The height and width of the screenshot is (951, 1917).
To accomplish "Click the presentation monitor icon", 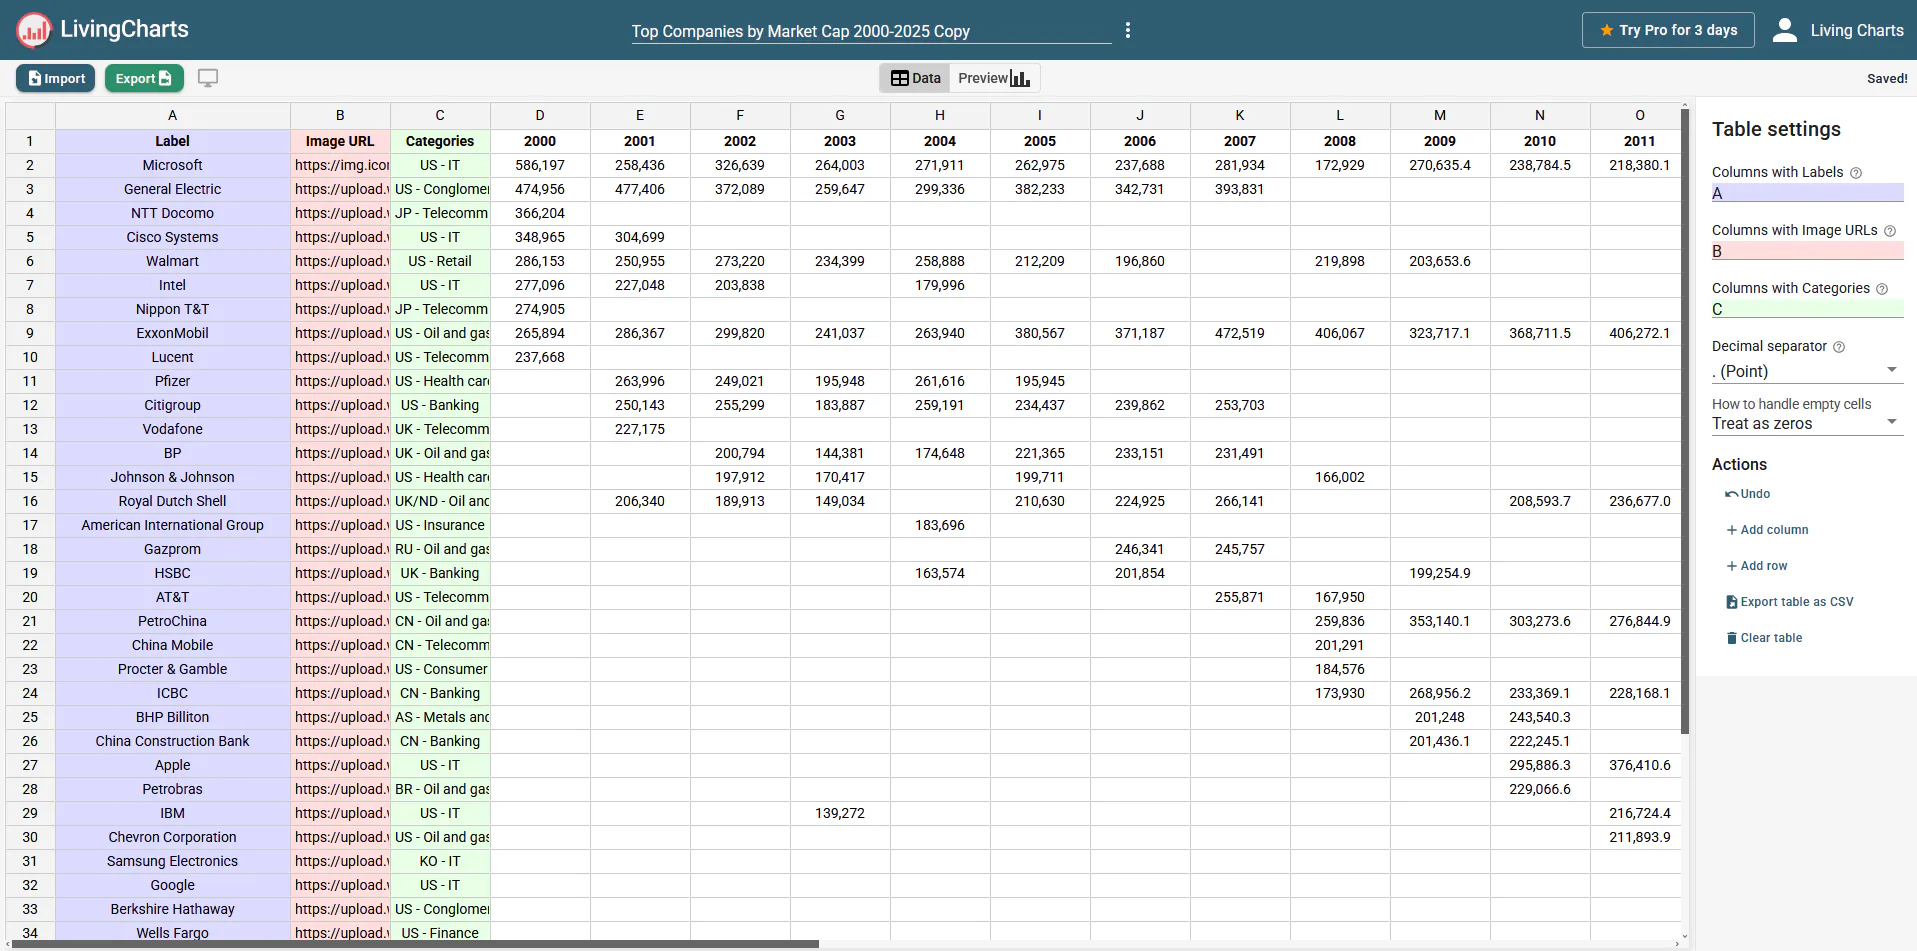I will 208,78.
